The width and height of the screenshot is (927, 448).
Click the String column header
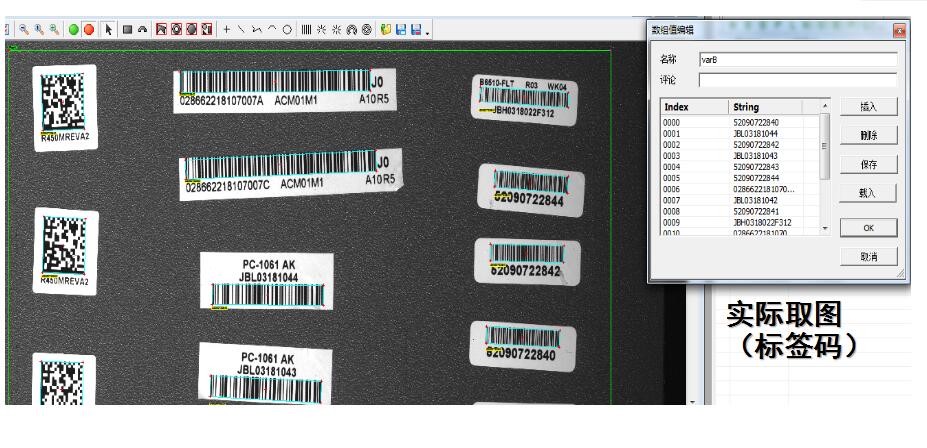pos(765,107)
